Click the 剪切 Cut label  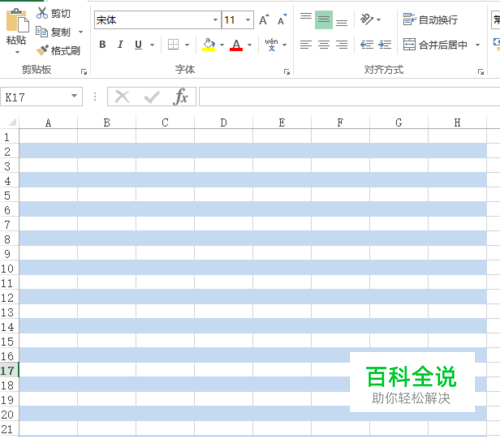61,14
